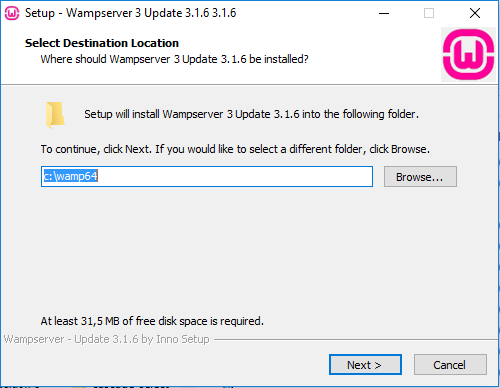Open the Browse... folder dialog
The image size is (500, 388).
coord(420,177)
